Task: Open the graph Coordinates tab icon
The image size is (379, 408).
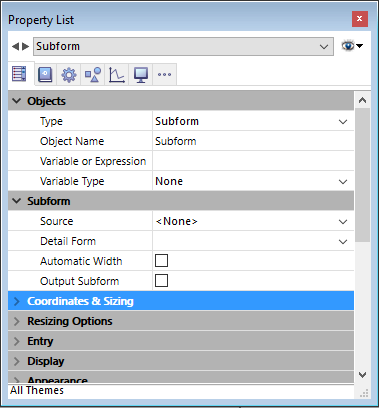Action: [x=117, y=74]
